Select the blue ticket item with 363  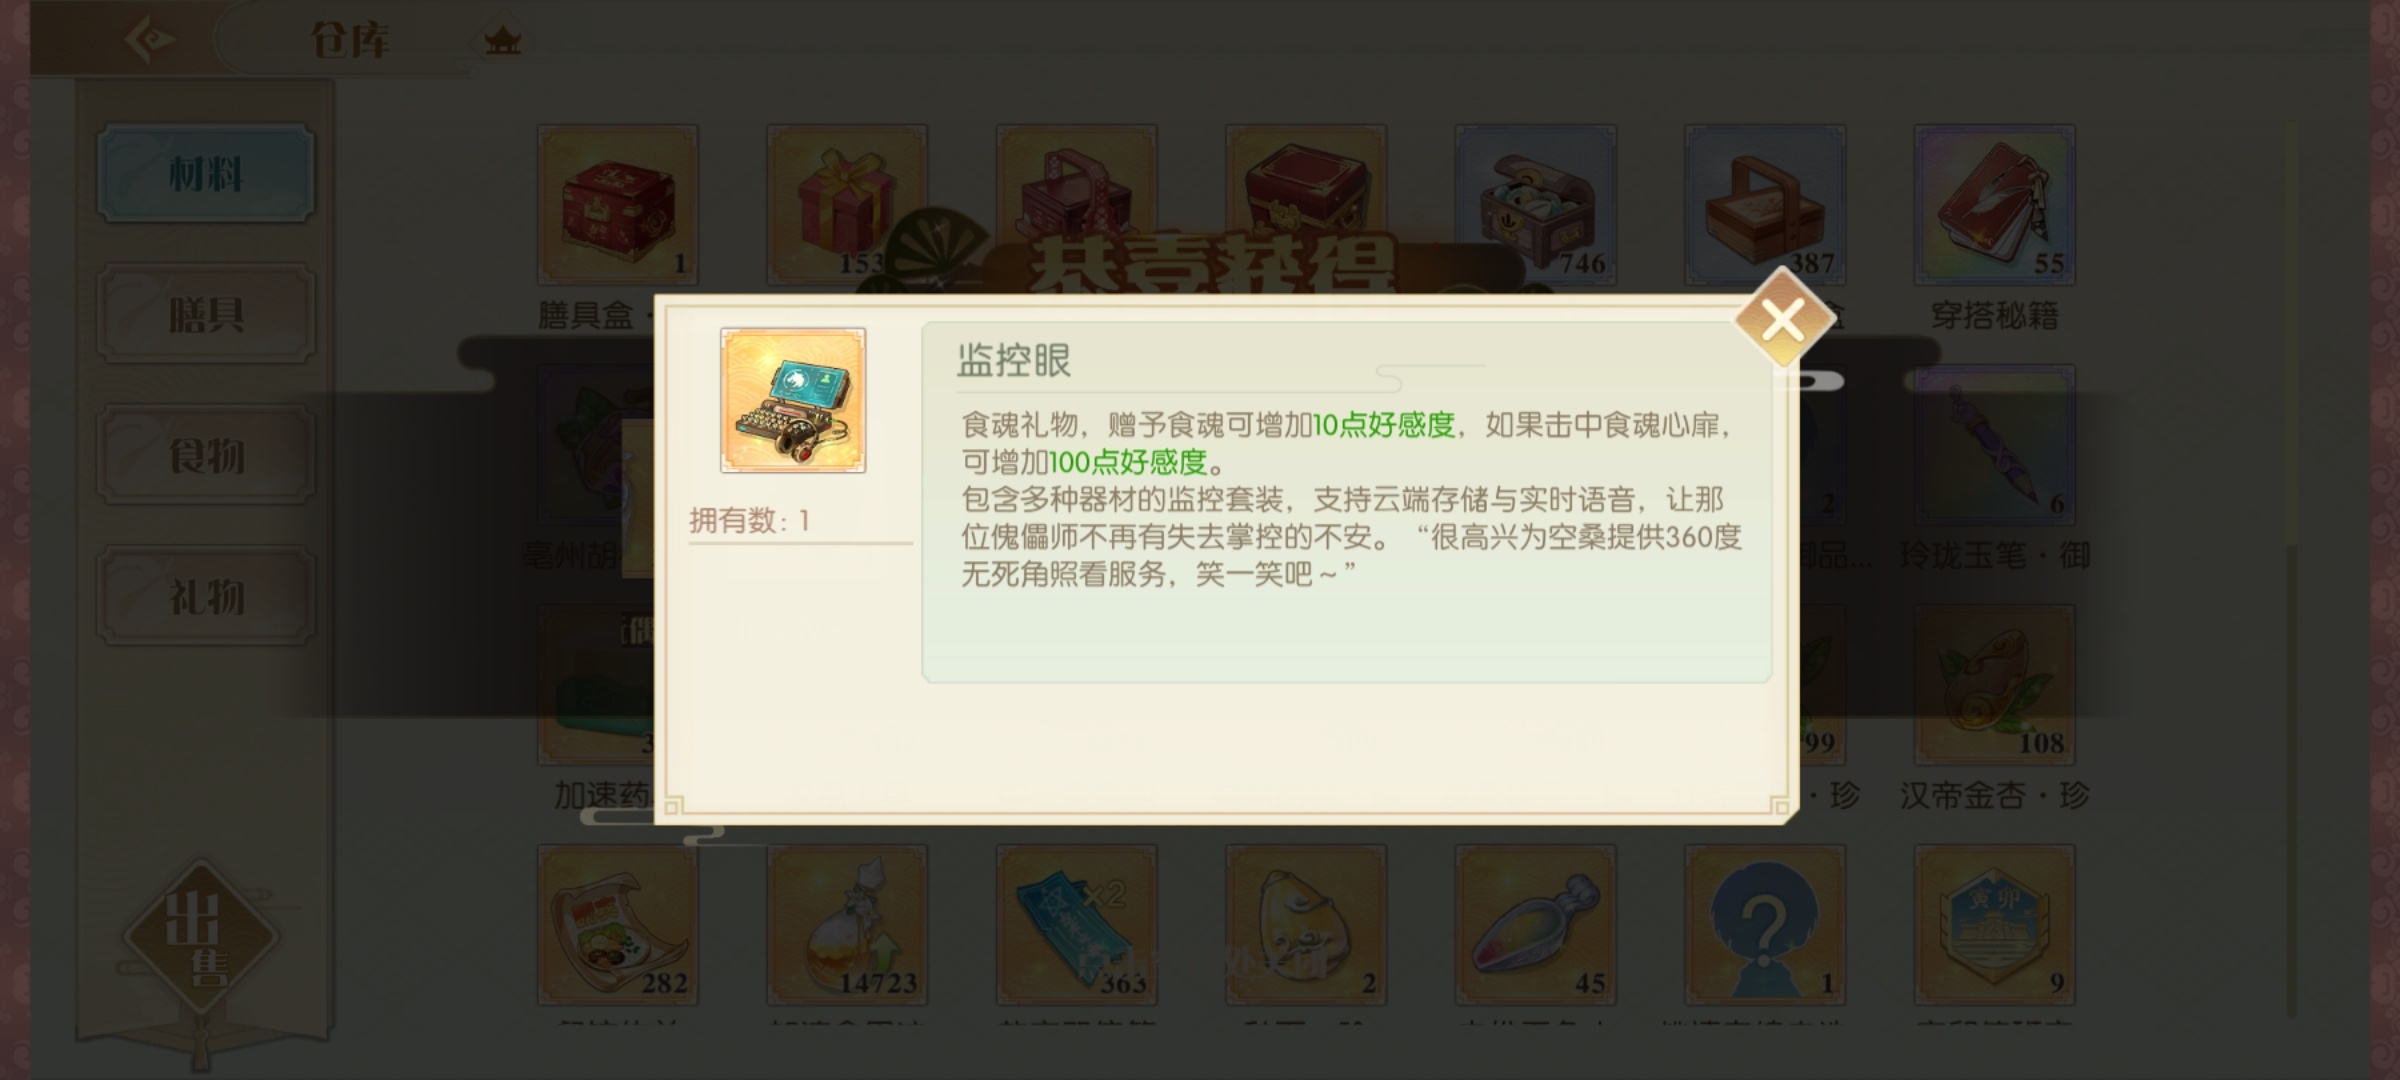click(x=1077, y=925)
